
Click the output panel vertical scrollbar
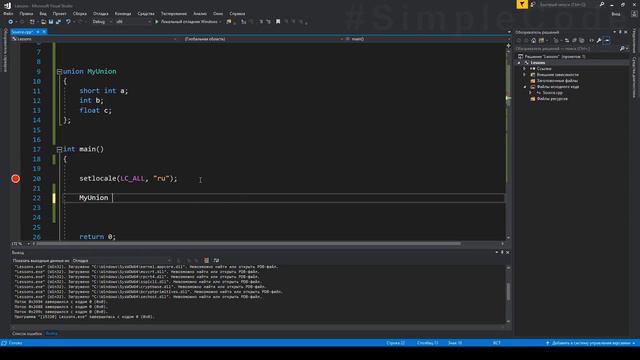(x=508, y=291)
